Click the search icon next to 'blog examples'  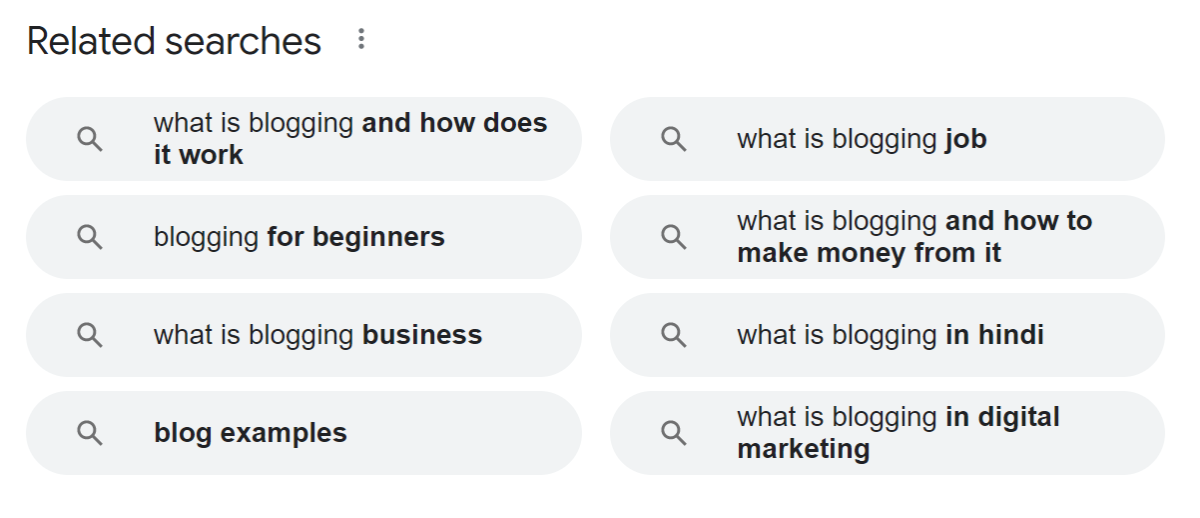pyautogui.click(x=90, y=433)
